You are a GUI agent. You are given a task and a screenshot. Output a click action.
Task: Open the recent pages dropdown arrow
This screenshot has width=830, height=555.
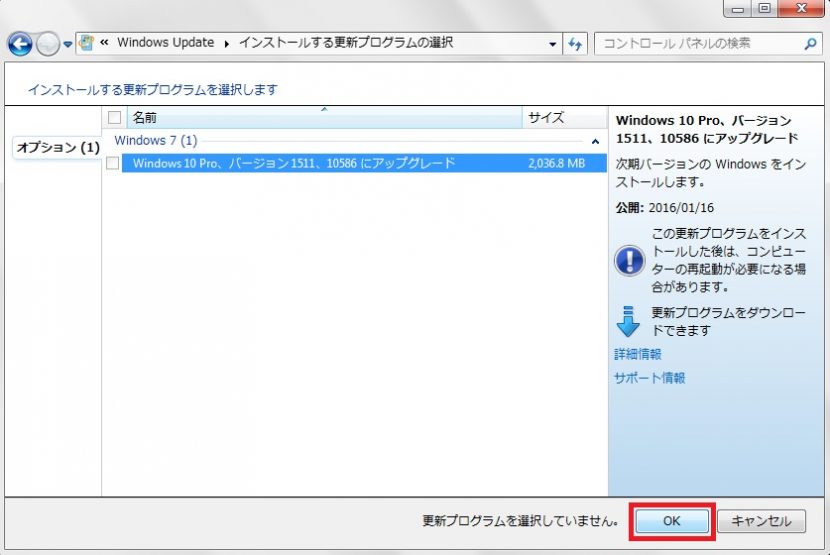(x=68, y=44)
